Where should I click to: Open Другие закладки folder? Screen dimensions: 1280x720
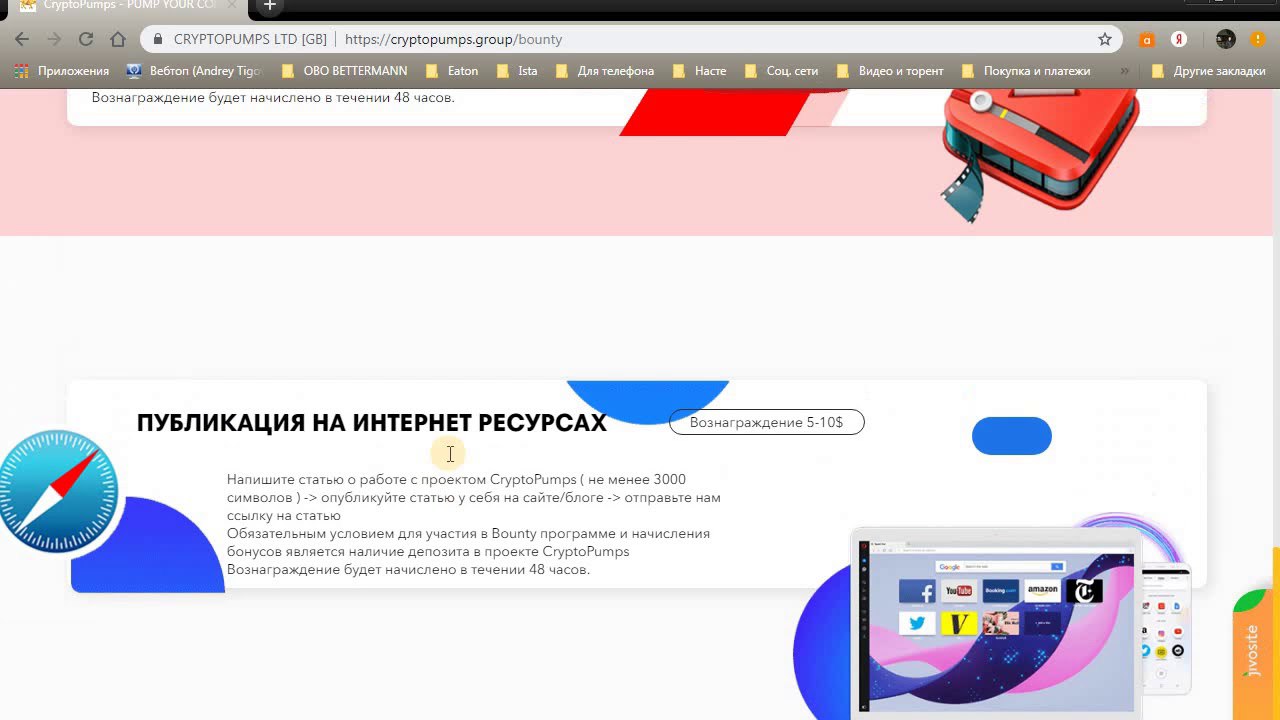point(1209,71)
